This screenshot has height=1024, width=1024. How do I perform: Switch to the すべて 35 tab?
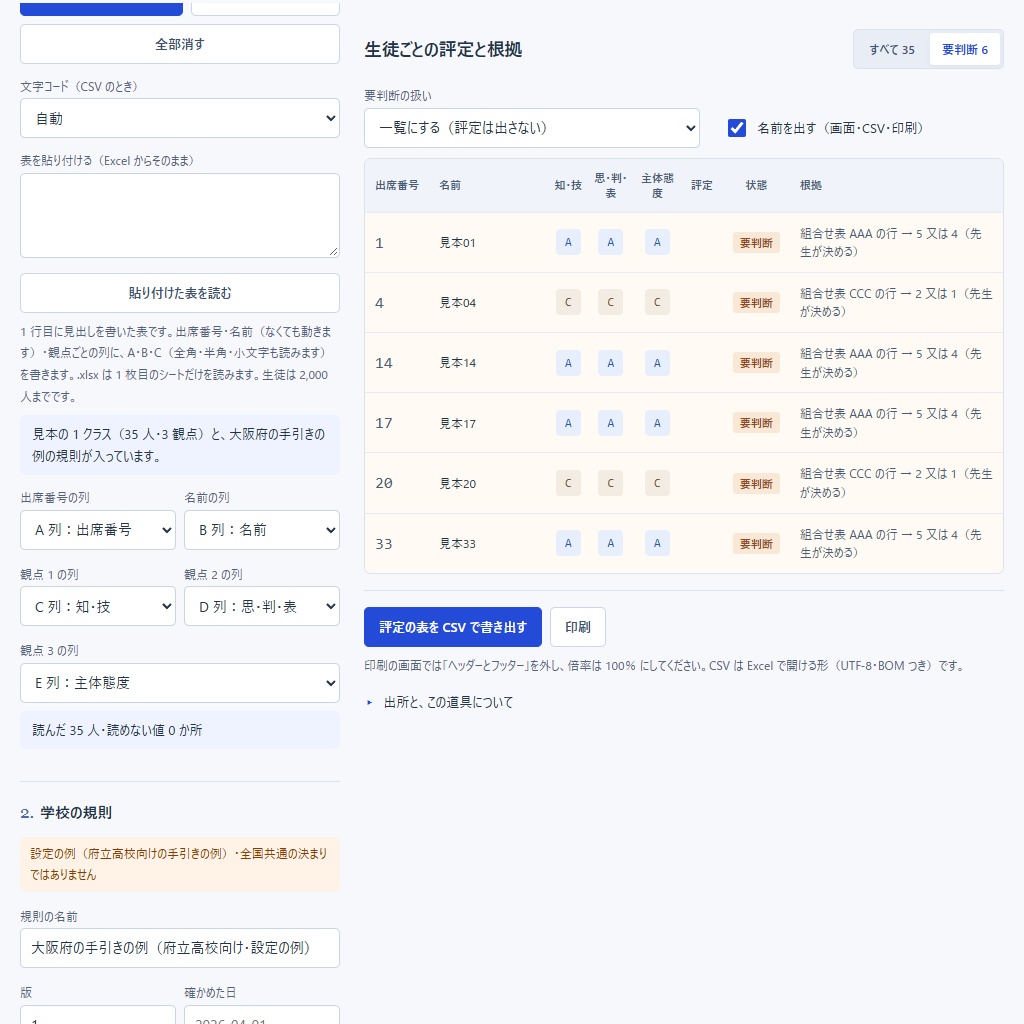coord(891,50)
